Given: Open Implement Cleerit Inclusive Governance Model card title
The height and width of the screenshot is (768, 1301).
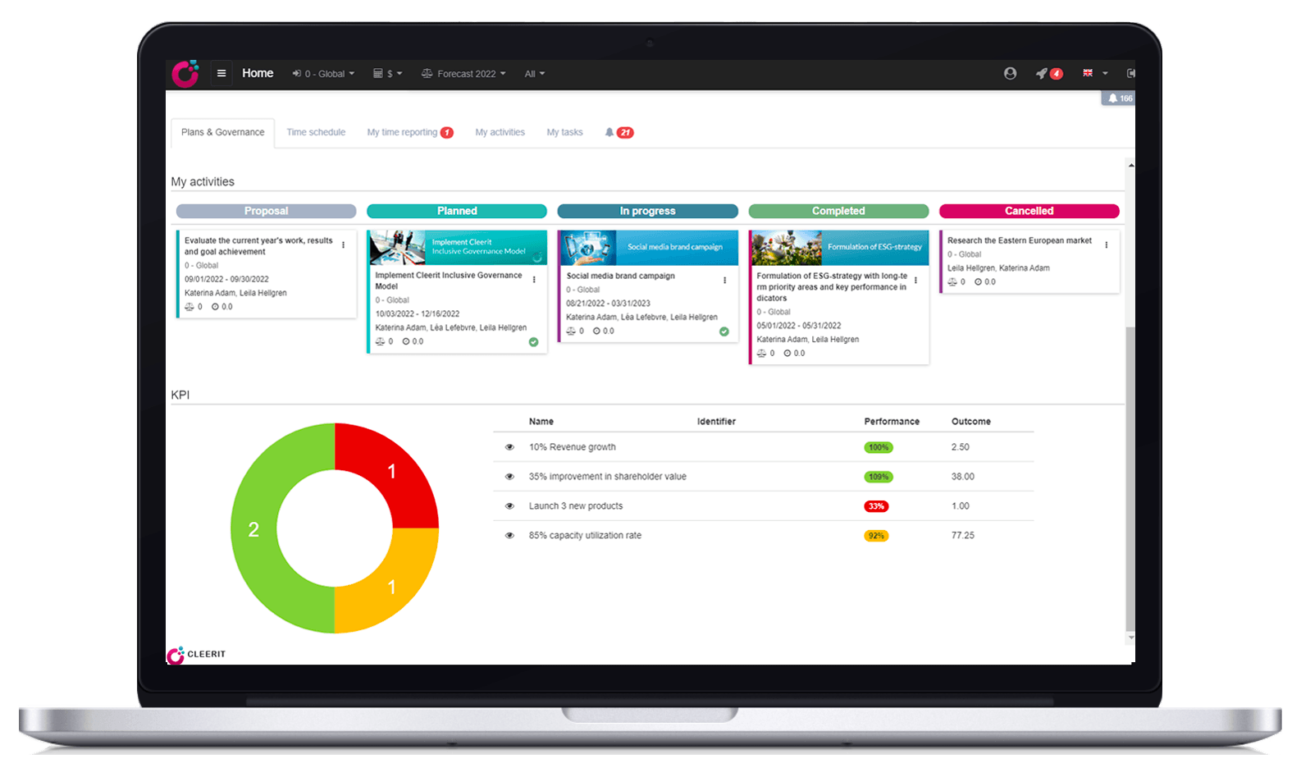Looking at the screenshot, I should pos(448,280).
